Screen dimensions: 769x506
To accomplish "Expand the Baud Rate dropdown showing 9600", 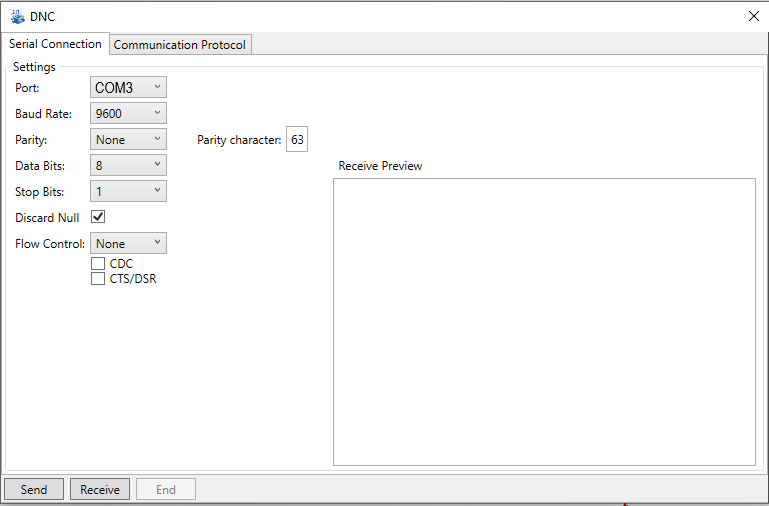I will [128, 113].
